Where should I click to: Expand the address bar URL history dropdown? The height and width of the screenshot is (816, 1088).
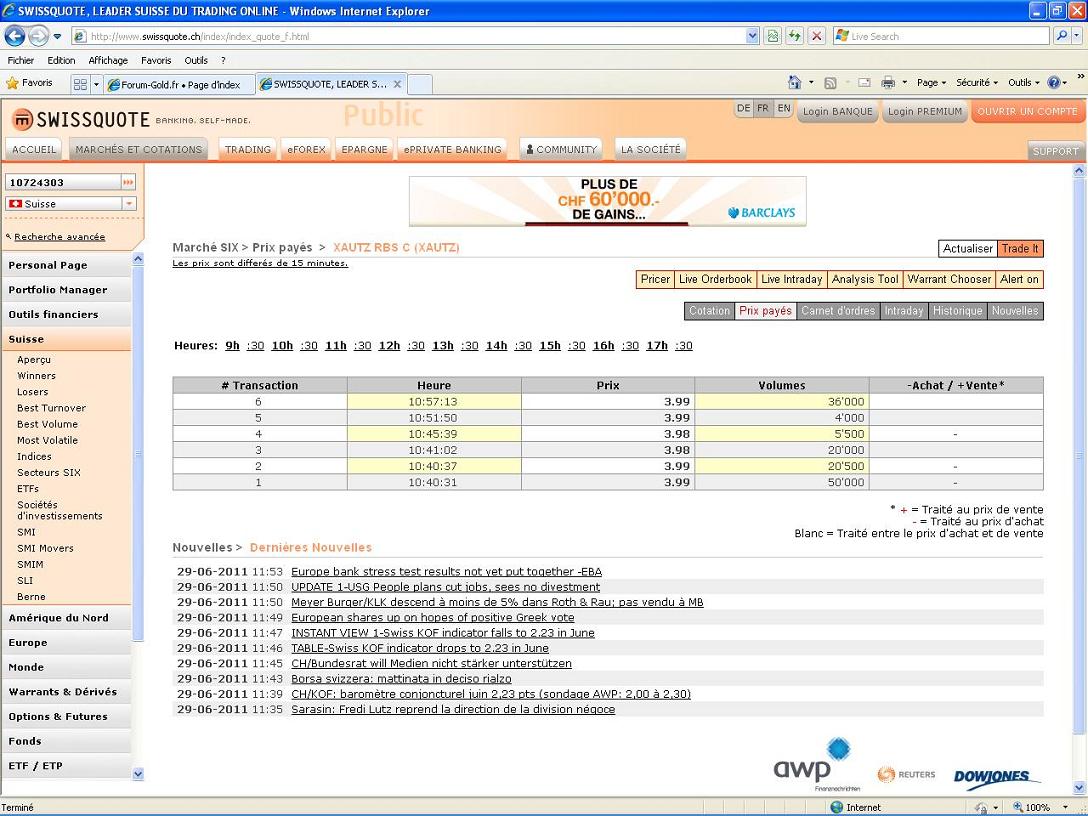[x=752, y=36]
